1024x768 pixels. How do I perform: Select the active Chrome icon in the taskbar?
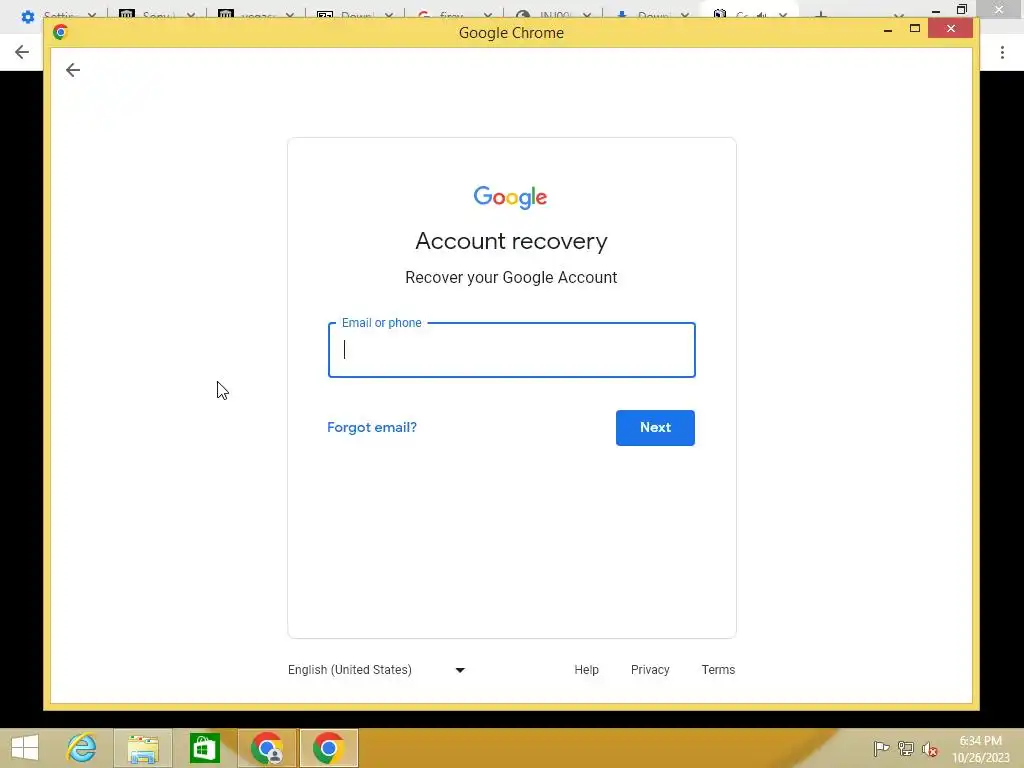(328, 748)
